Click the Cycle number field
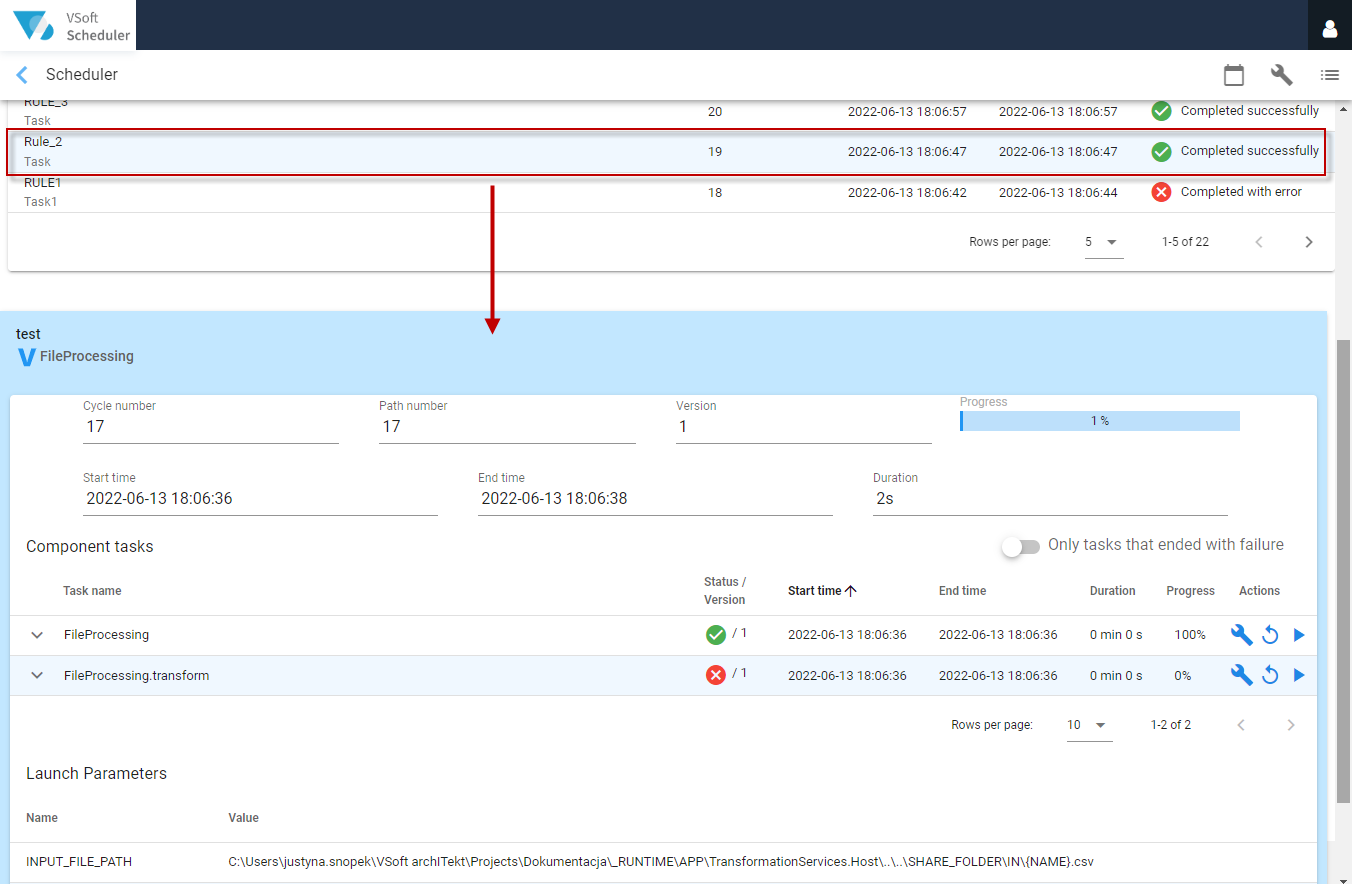Screen dimensions: 1352x884 point(211,427)
